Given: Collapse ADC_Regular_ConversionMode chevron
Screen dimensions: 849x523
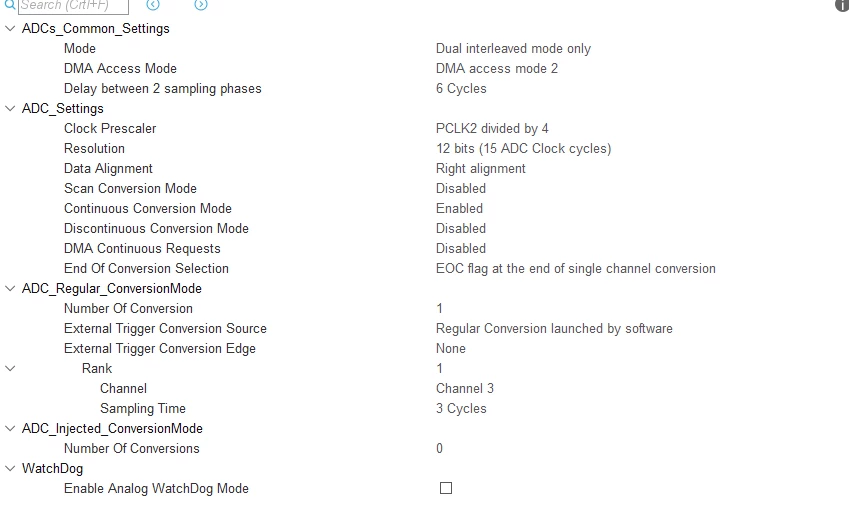Looking at the screenshot, I should coord(10,289).
